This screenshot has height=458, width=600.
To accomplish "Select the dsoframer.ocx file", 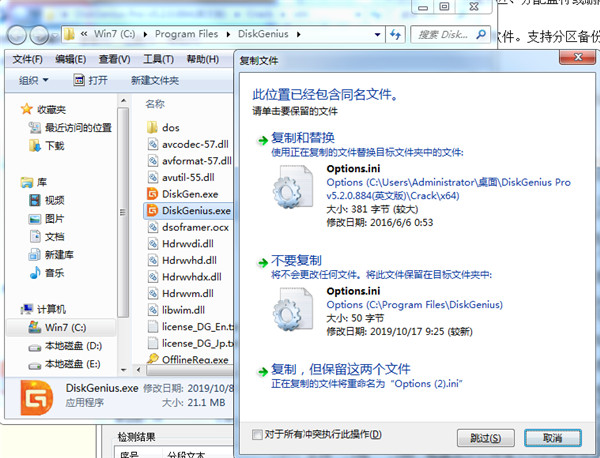I will (188, 227).
